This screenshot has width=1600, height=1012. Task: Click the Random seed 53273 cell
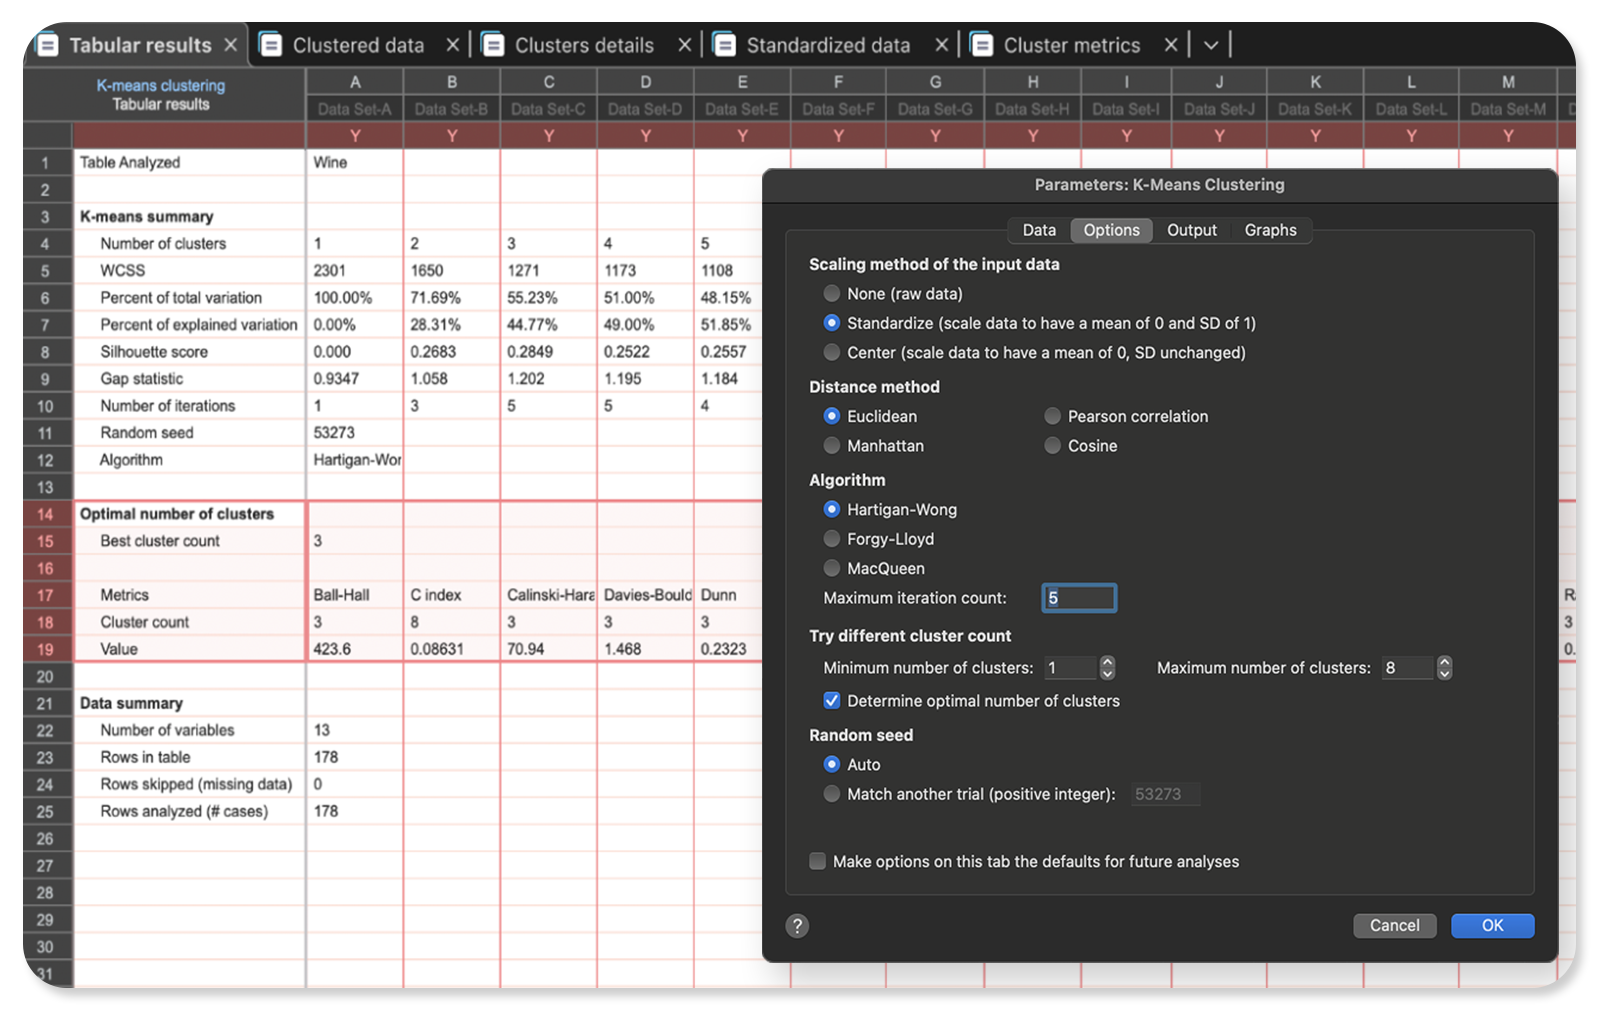pyautogui.click(x=355, y=433)
